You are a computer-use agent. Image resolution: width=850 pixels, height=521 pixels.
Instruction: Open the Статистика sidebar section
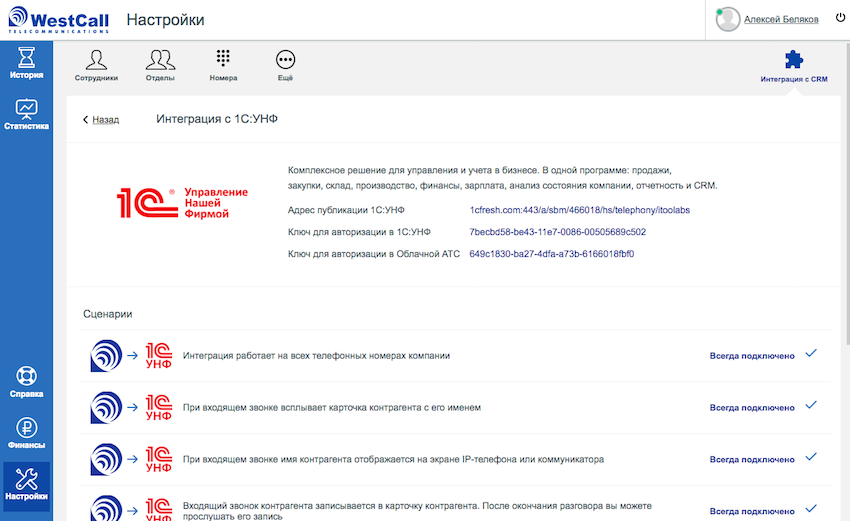26,114
